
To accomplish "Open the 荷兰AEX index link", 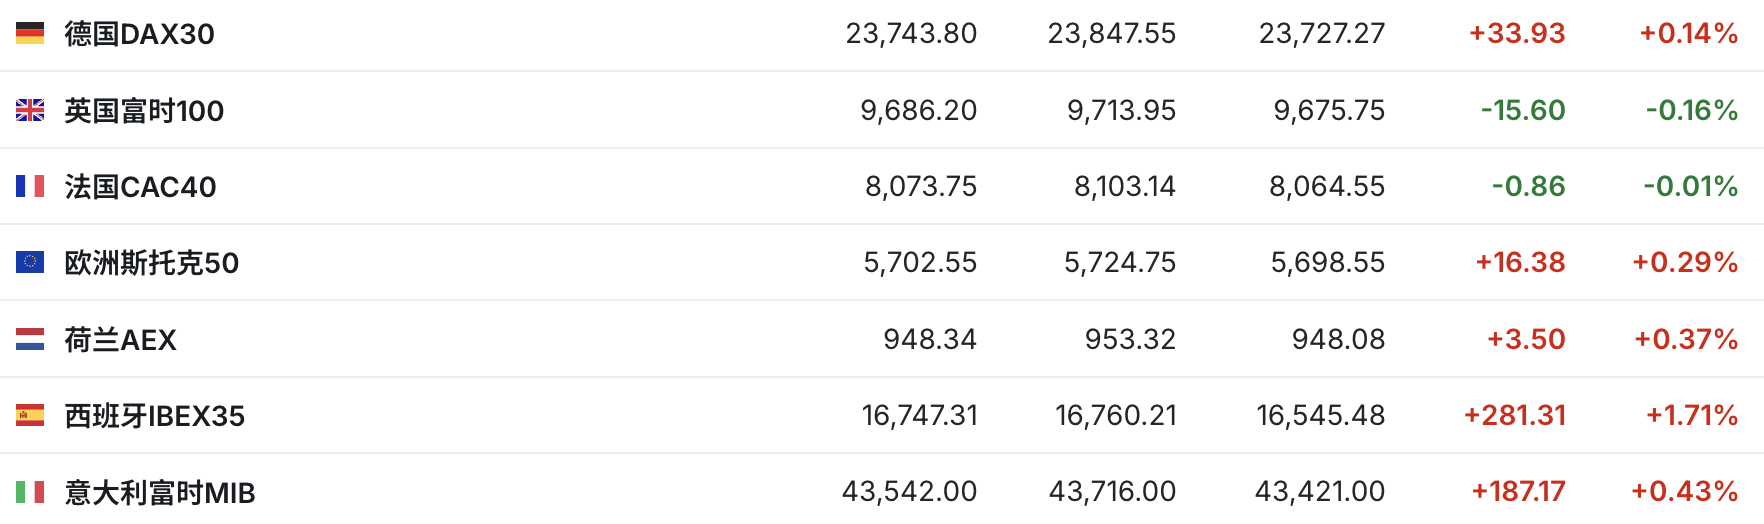I will pos(120,340).
